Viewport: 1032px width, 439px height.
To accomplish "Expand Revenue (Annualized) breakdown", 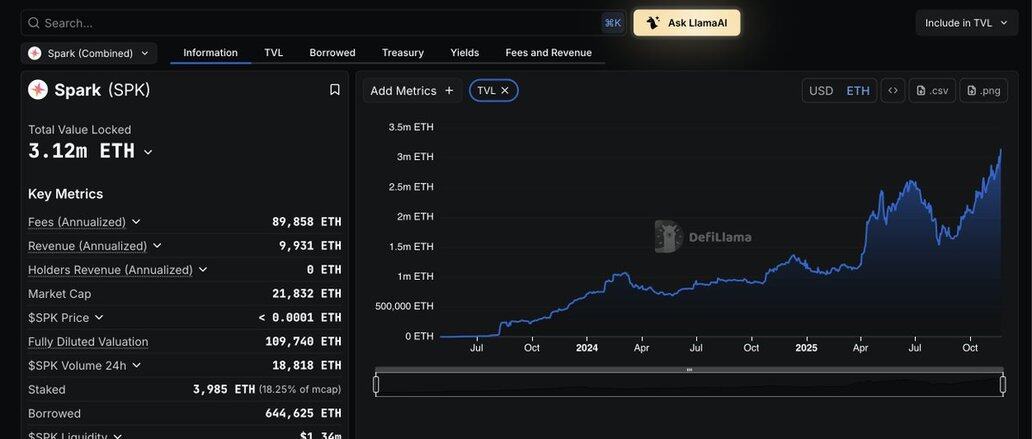I will 157,246.
